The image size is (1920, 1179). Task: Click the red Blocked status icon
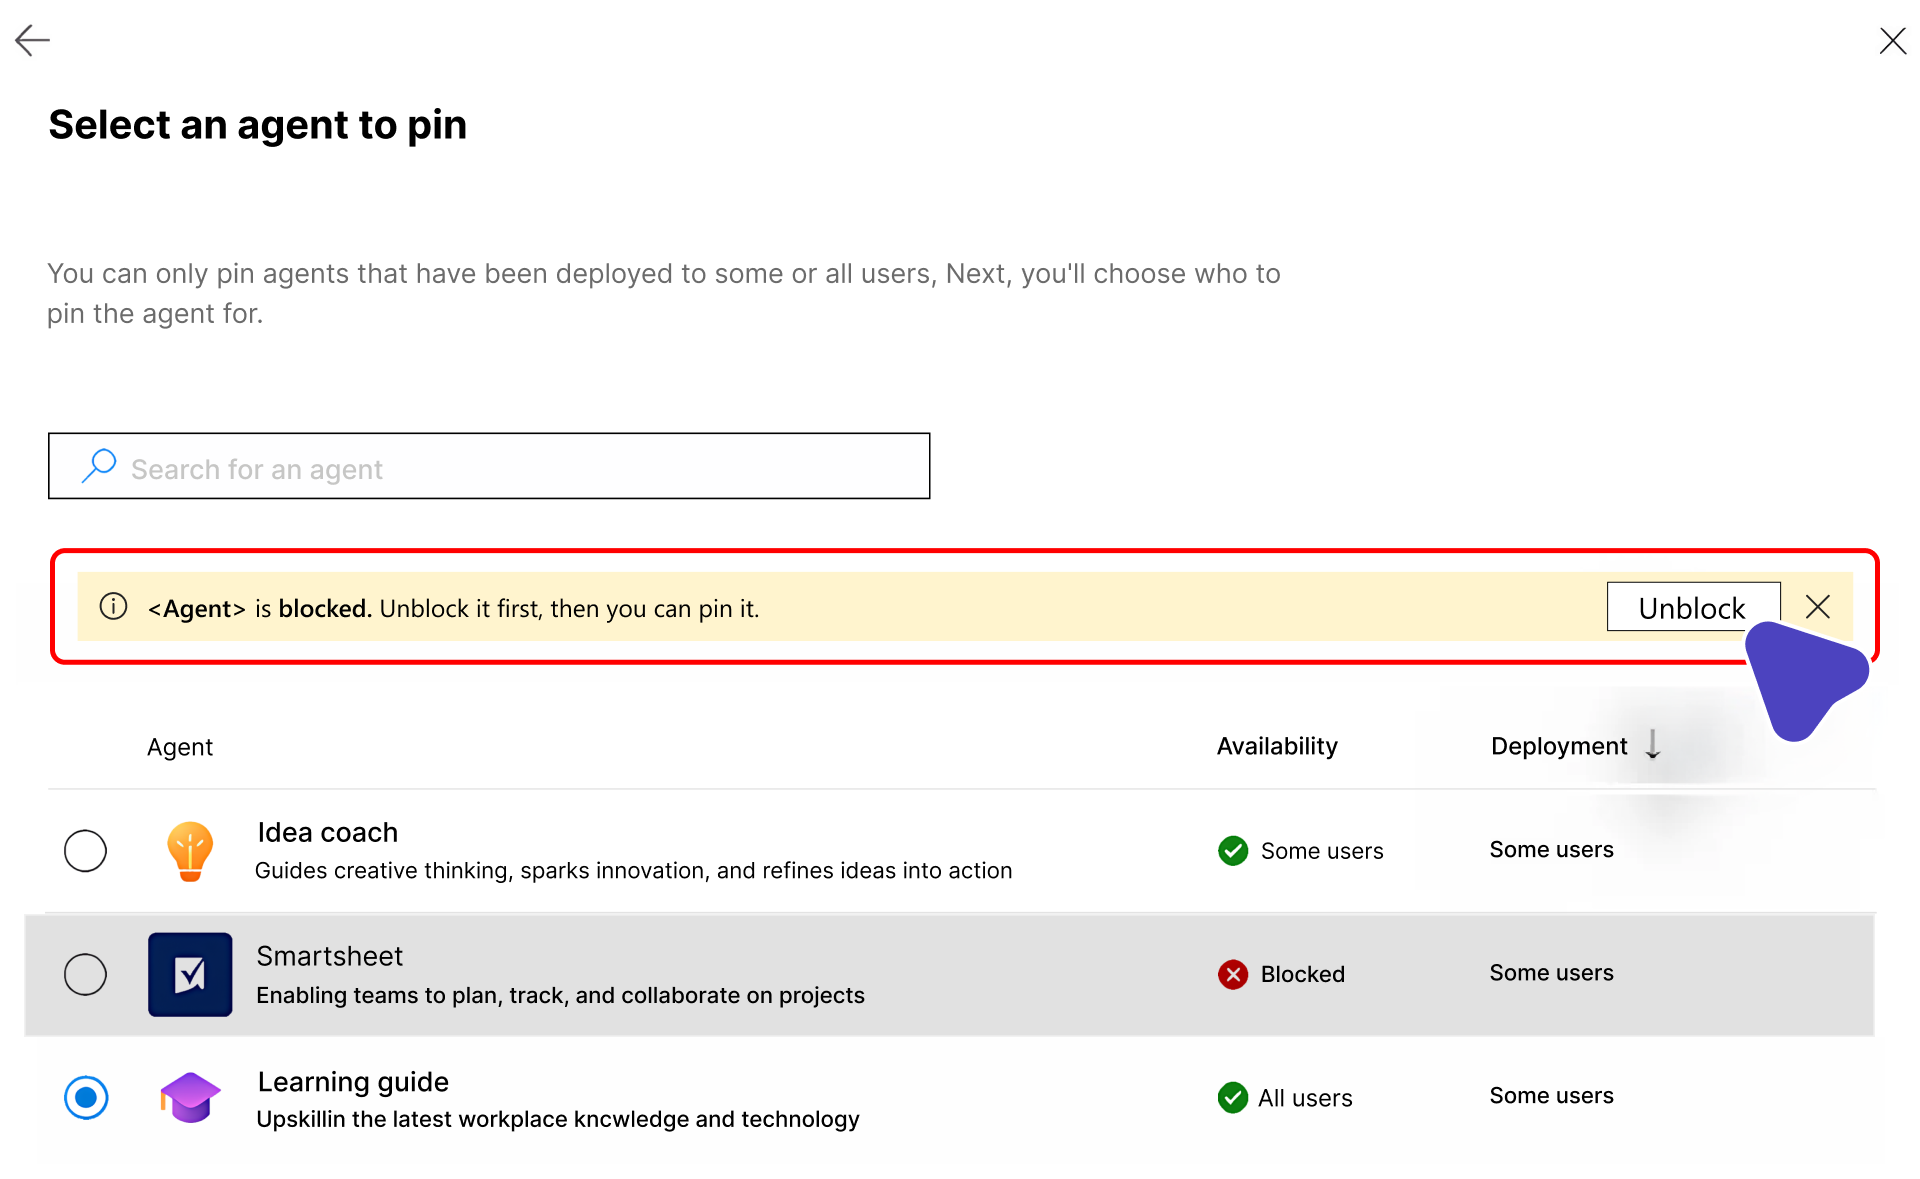1232,974
